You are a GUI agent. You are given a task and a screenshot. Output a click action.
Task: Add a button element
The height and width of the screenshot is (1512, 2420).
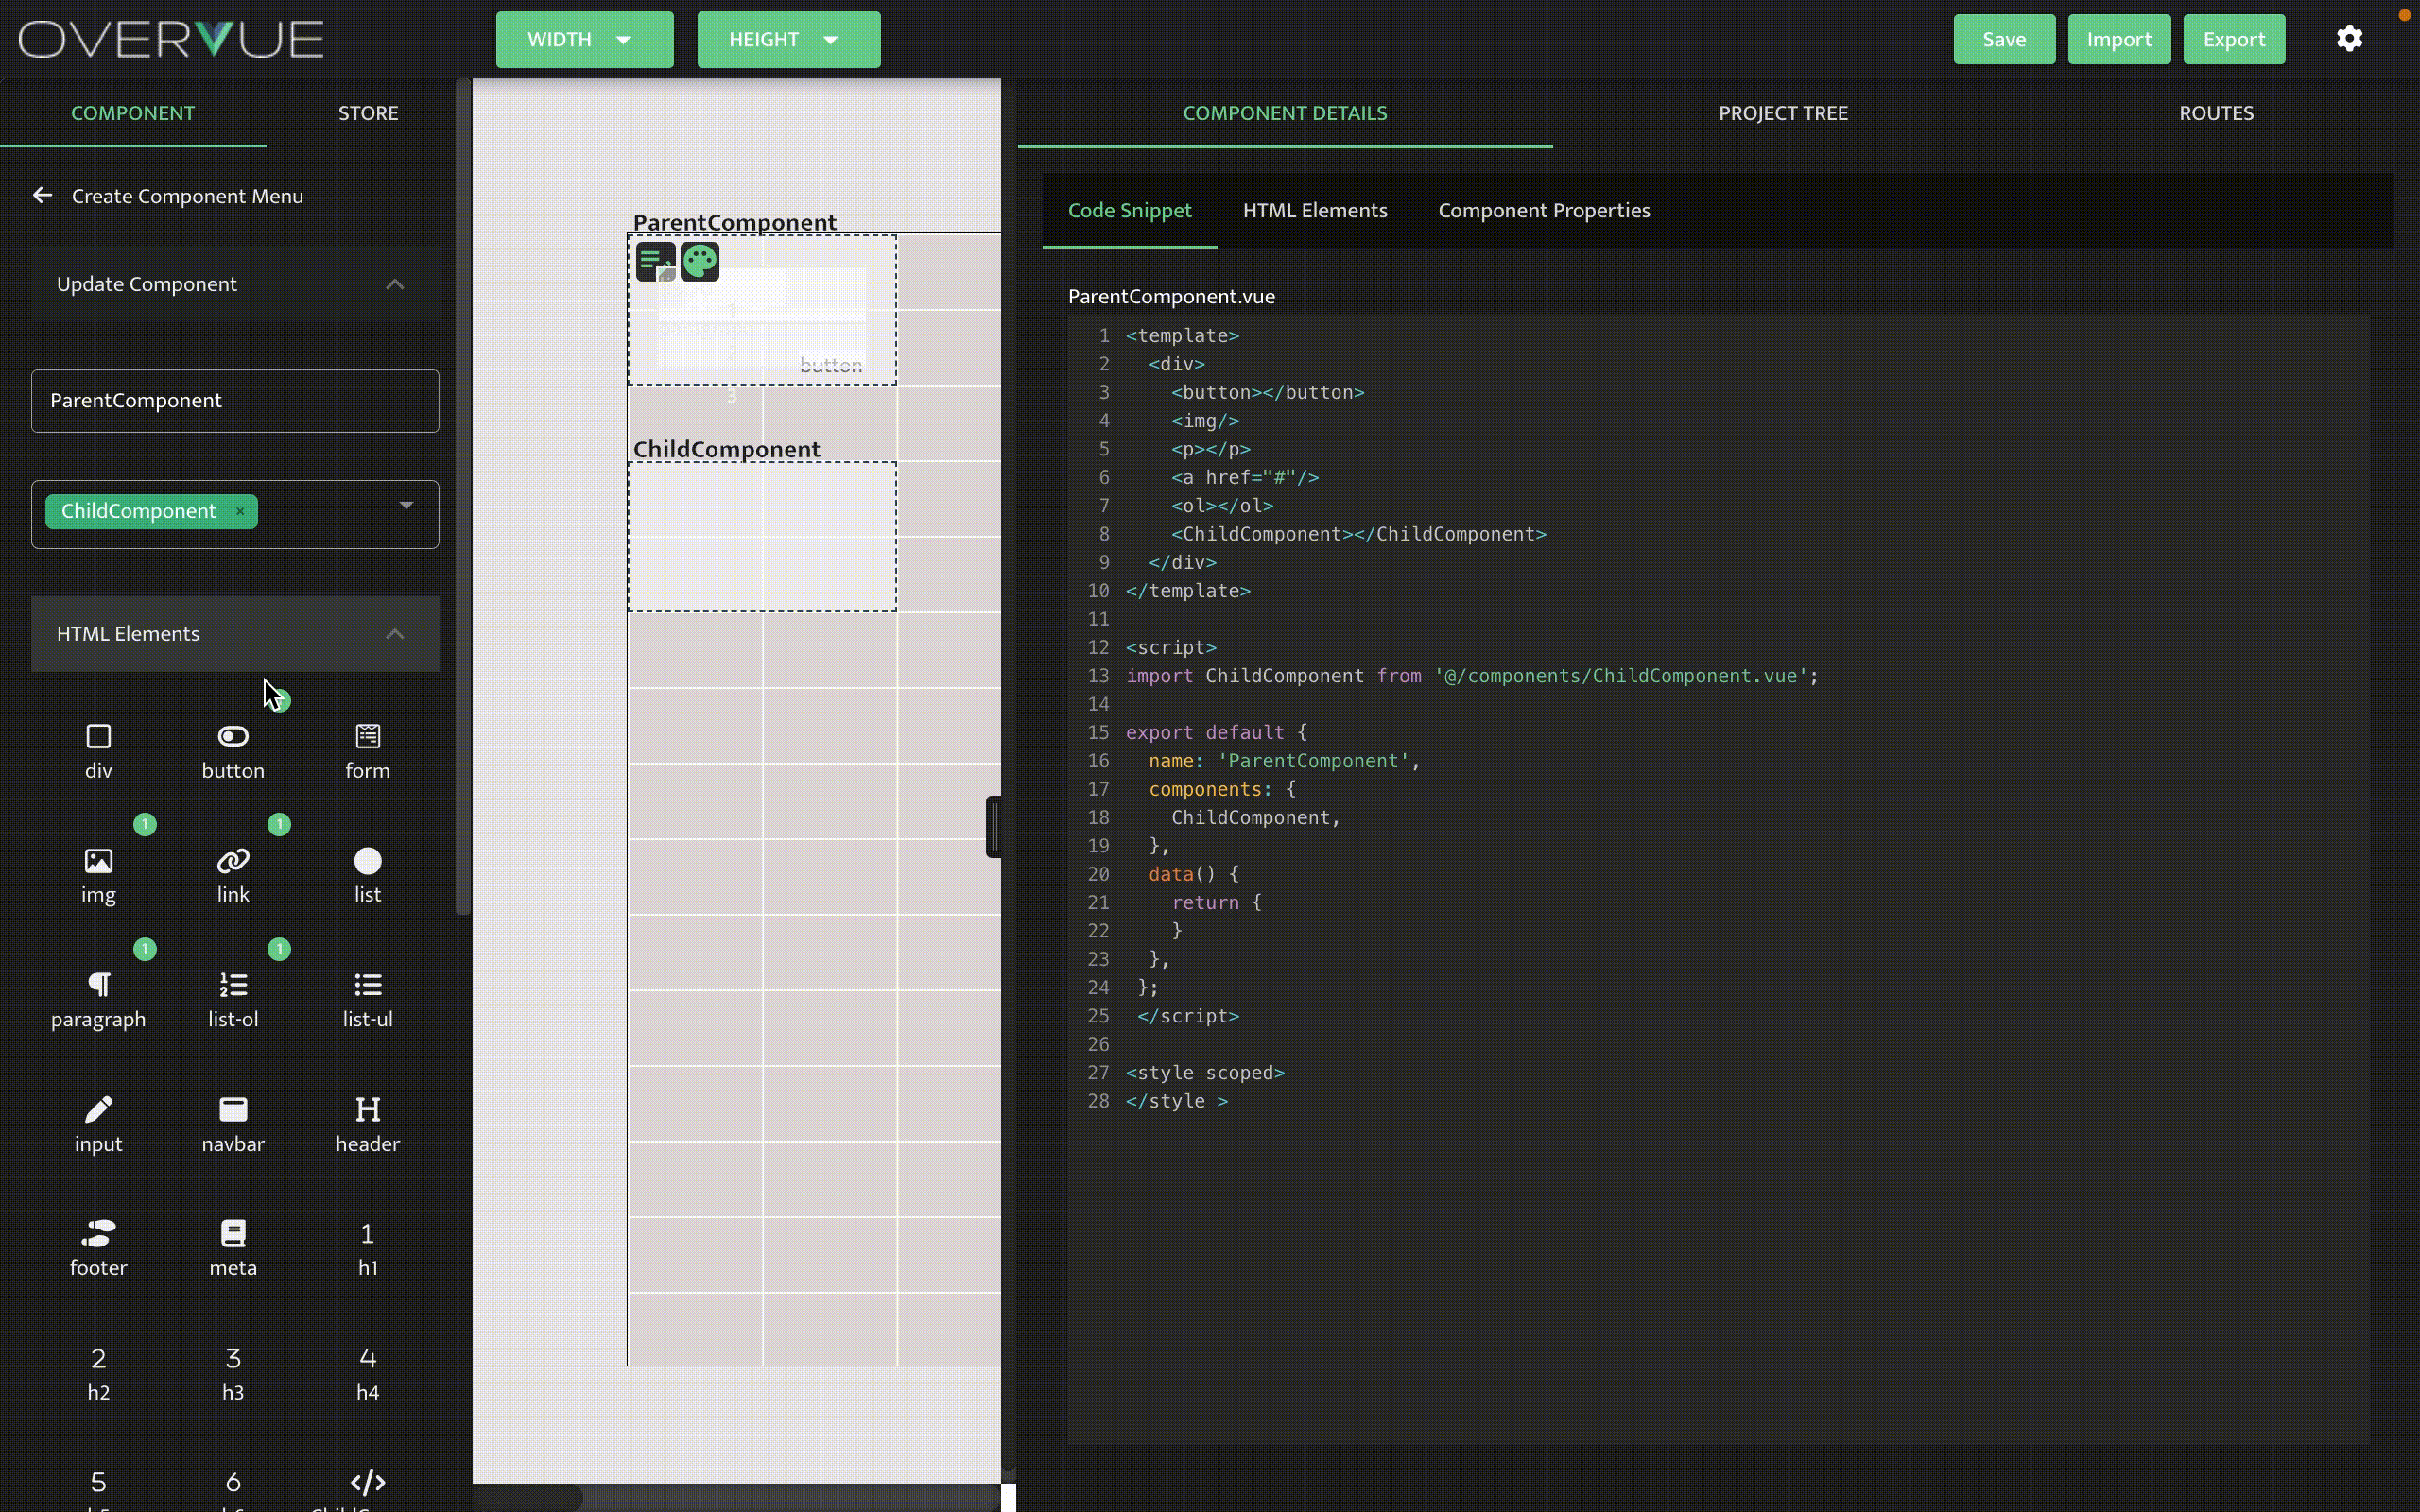(233, 752)
